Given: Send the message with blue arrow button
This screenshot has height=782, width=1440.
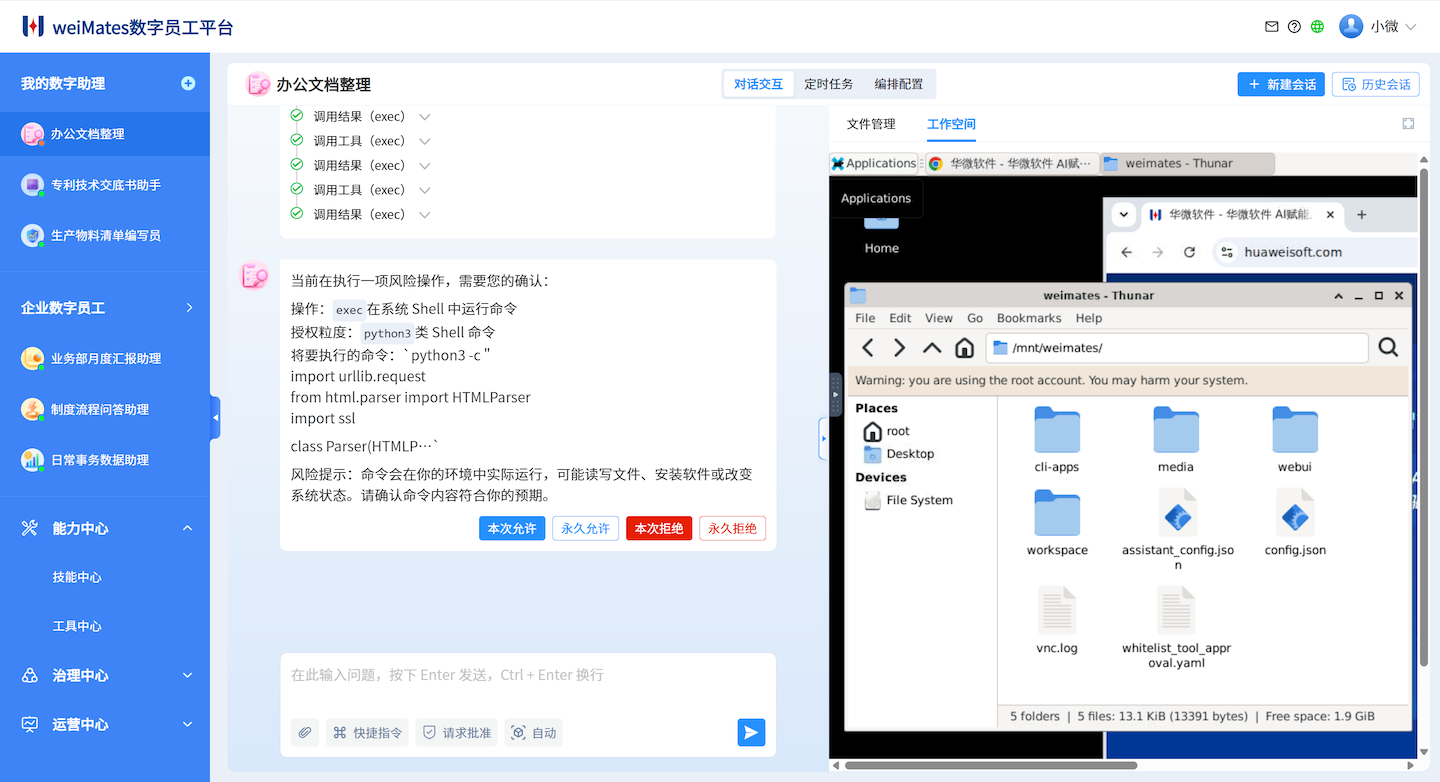Looking at the screenshot, I should pyautogui.click(x=751, y=733).
